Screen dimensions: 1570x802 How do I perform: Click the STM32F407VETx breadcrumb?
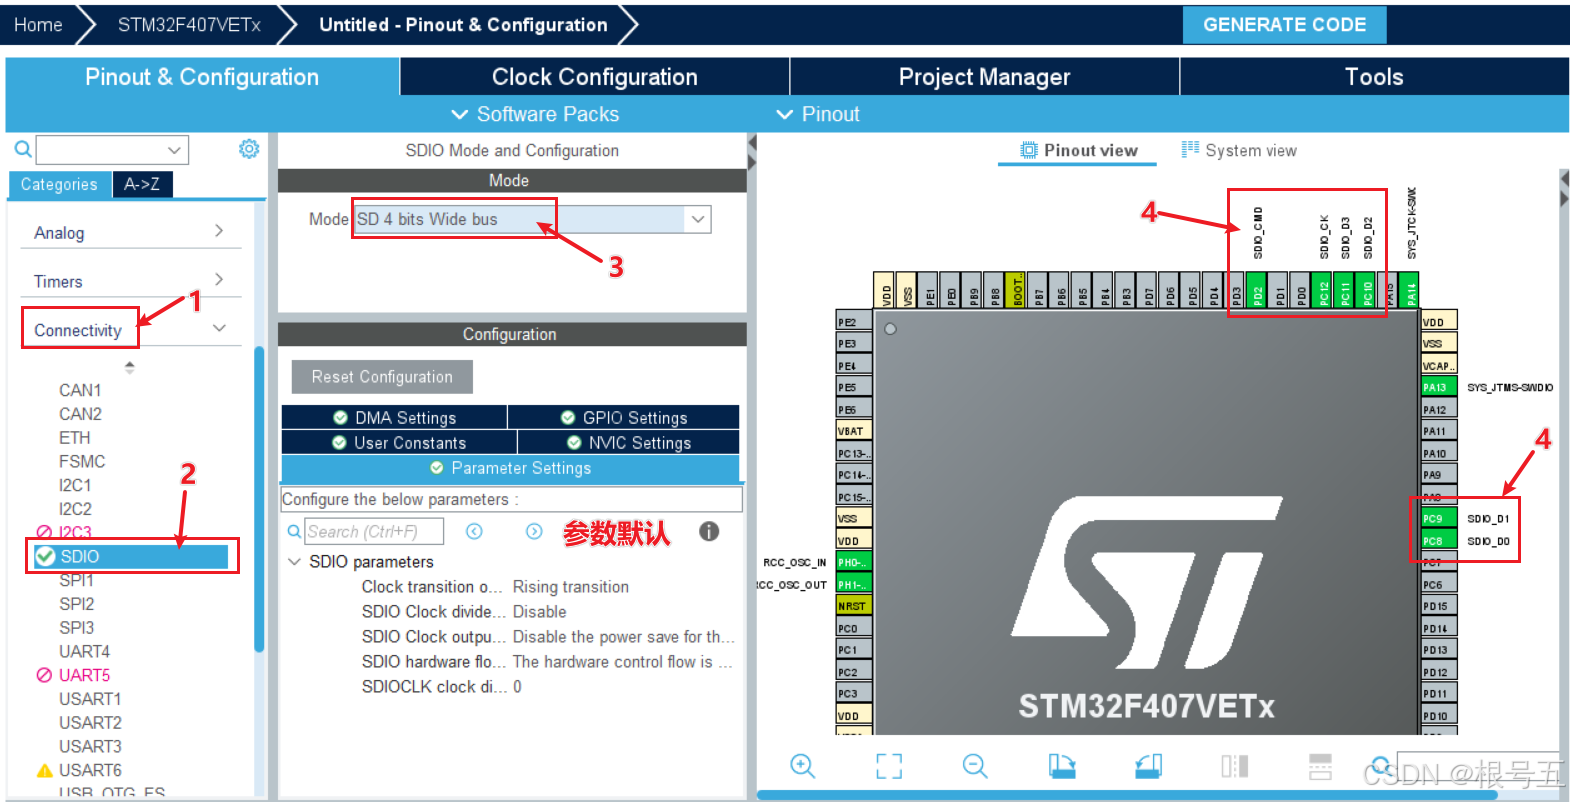pos(189,25)
